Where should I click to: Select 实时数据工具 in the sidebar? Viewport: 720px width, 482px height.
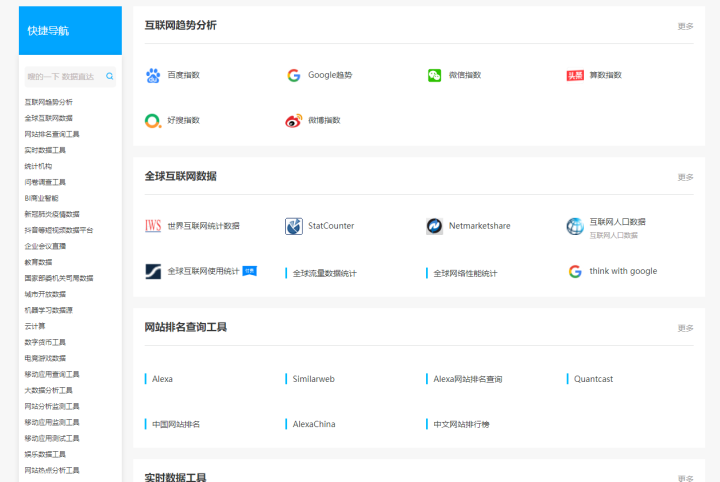click(45, 150)
